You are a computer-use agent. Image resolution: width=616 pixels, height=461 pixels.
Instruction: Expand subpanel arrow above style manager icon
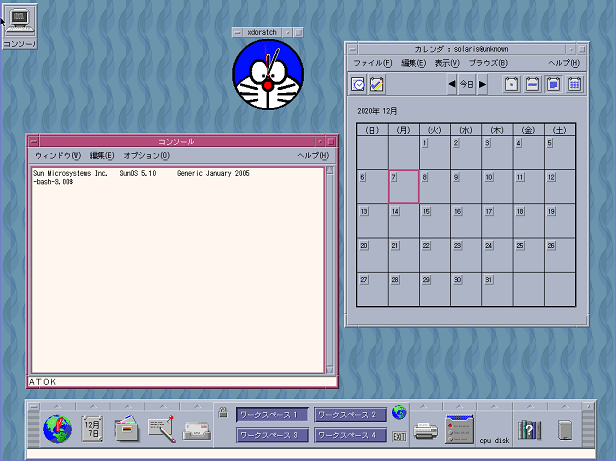(x=459, y=406)
